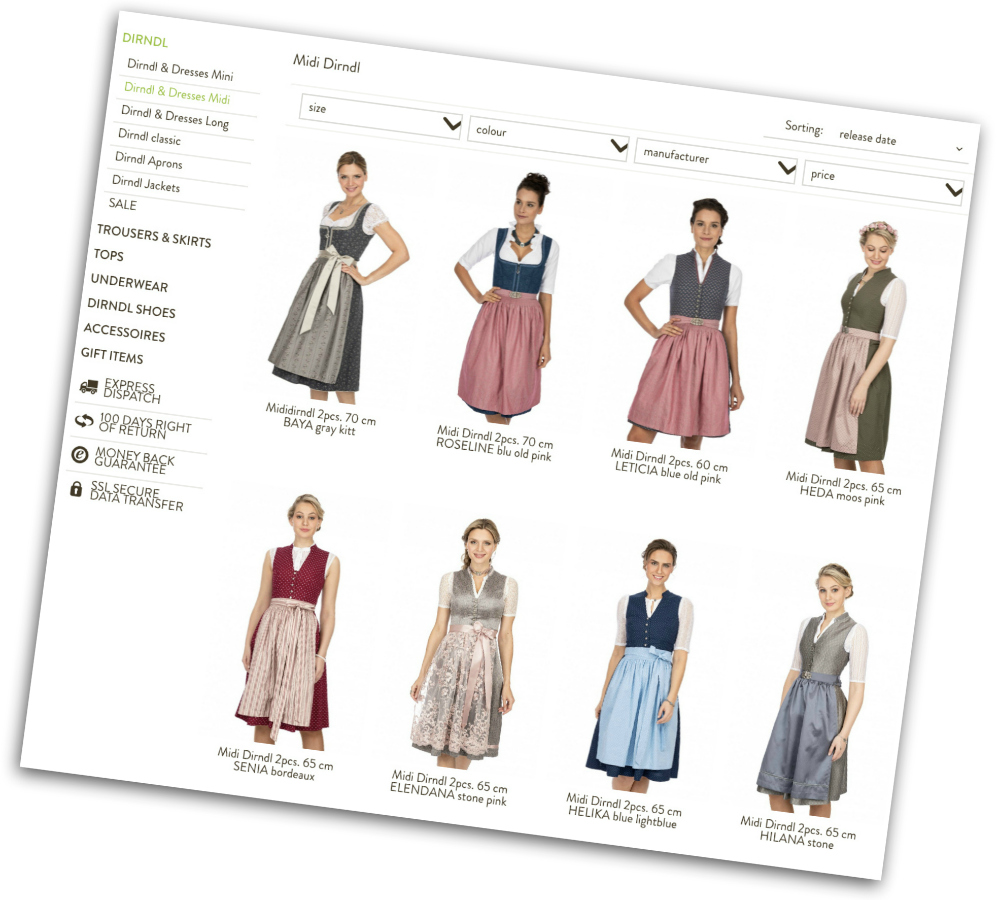The width and height of the screenshot is (1000, 900).
Task: Open the price filter dropdown
Action: coord(883,183)
